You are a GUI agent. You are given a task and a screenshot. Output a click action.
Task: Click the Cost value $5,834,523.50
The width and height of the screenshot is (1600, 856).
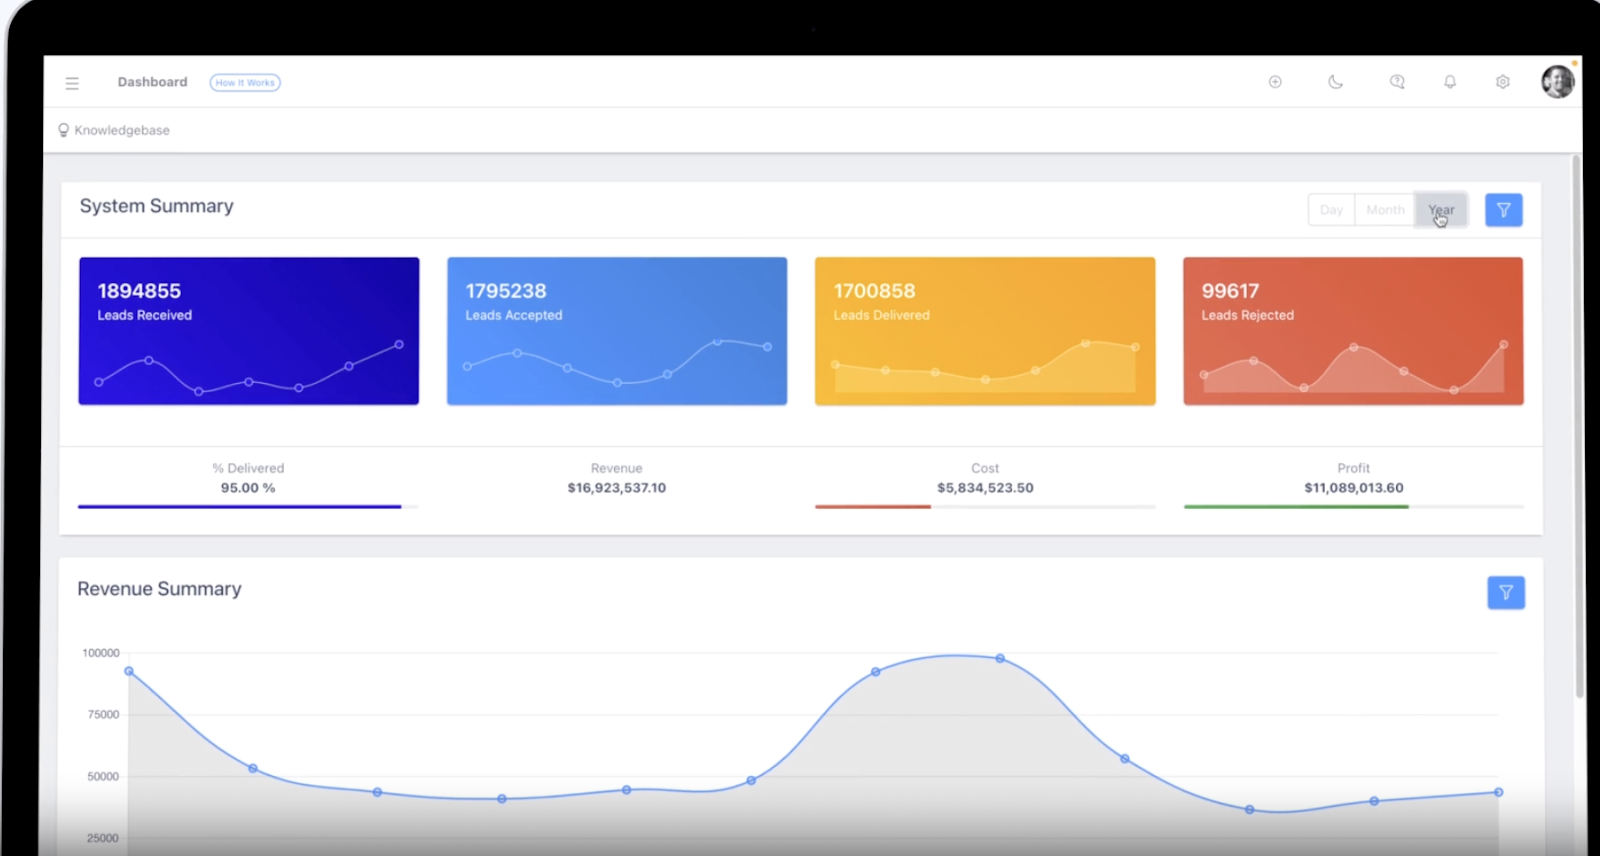coord(985,488)
